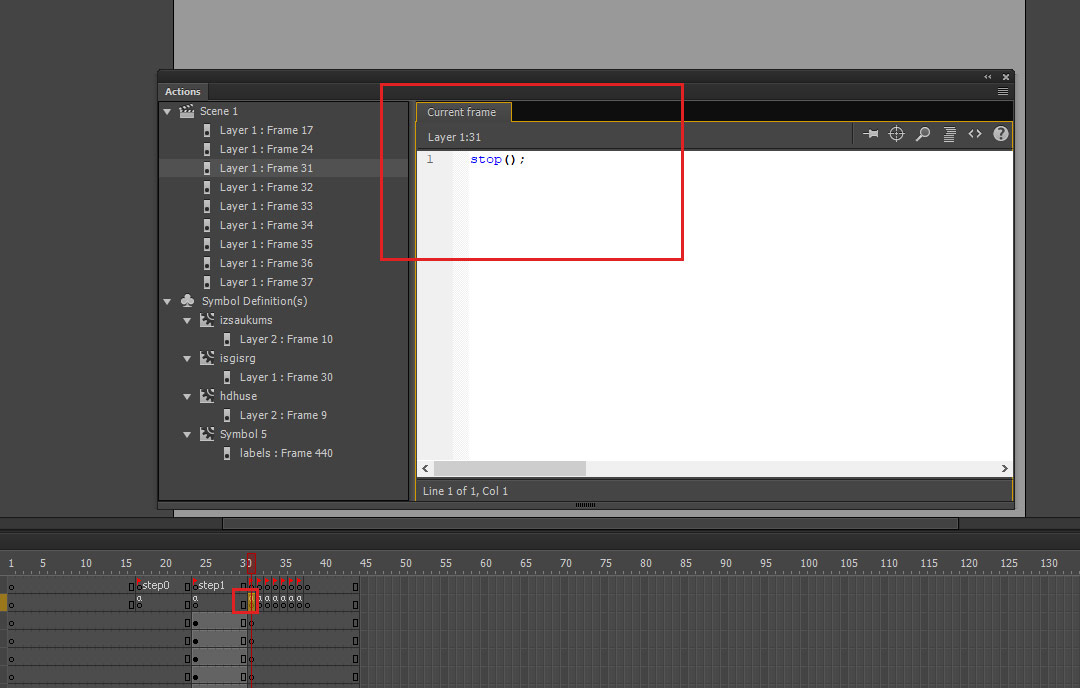Select Layer 1 : Frame 35 script
Screen dimensions: 1080x688
(x=266, y=244)
